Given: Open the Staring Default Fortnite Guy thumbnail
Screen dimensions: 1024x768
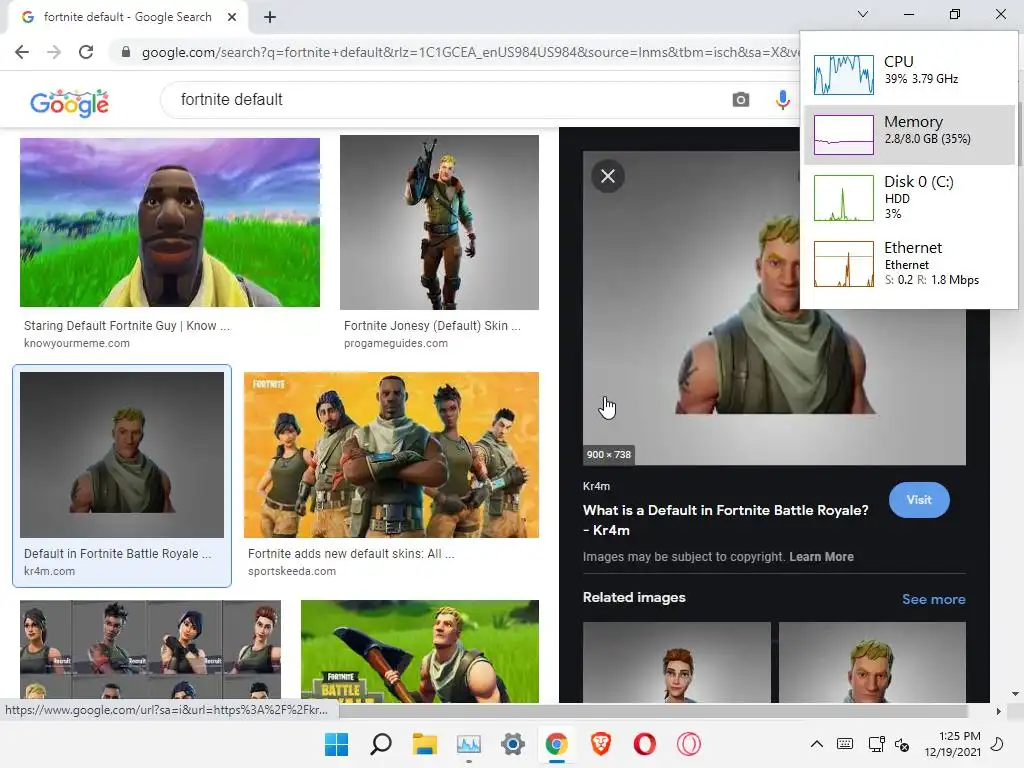Looking at the screenshot, I should pyautogui.click(x=170, y=222).
